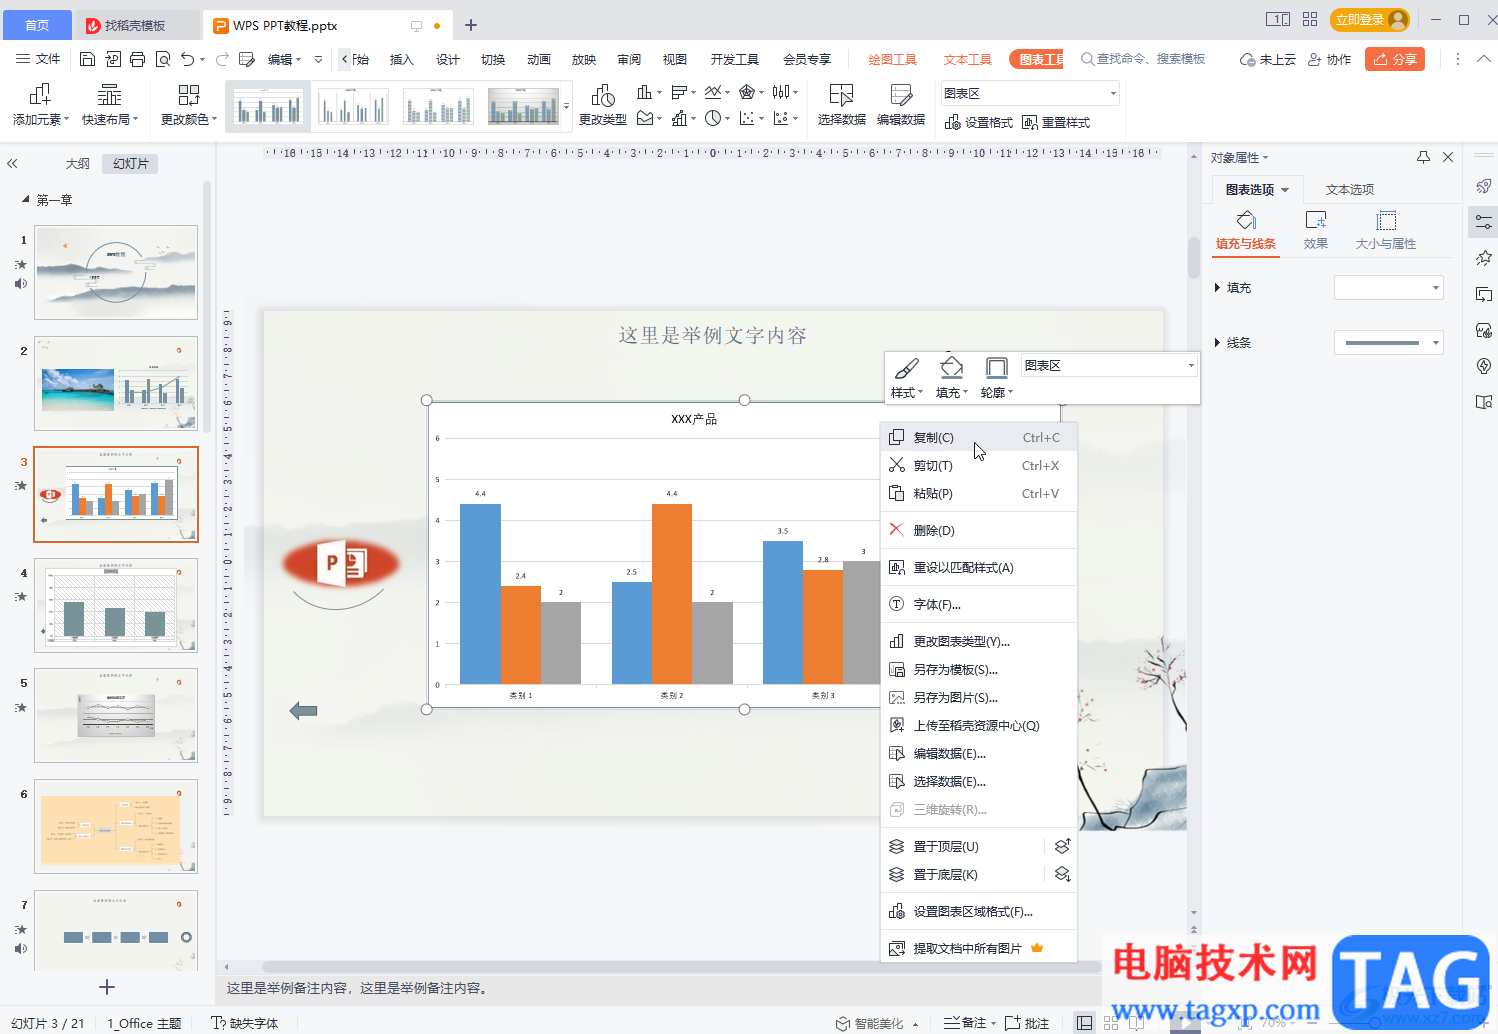The height and width of the screenshot is (1034, 1498).
Task: Click the add new slide plus icon
Action: click(x=107, y=987)
